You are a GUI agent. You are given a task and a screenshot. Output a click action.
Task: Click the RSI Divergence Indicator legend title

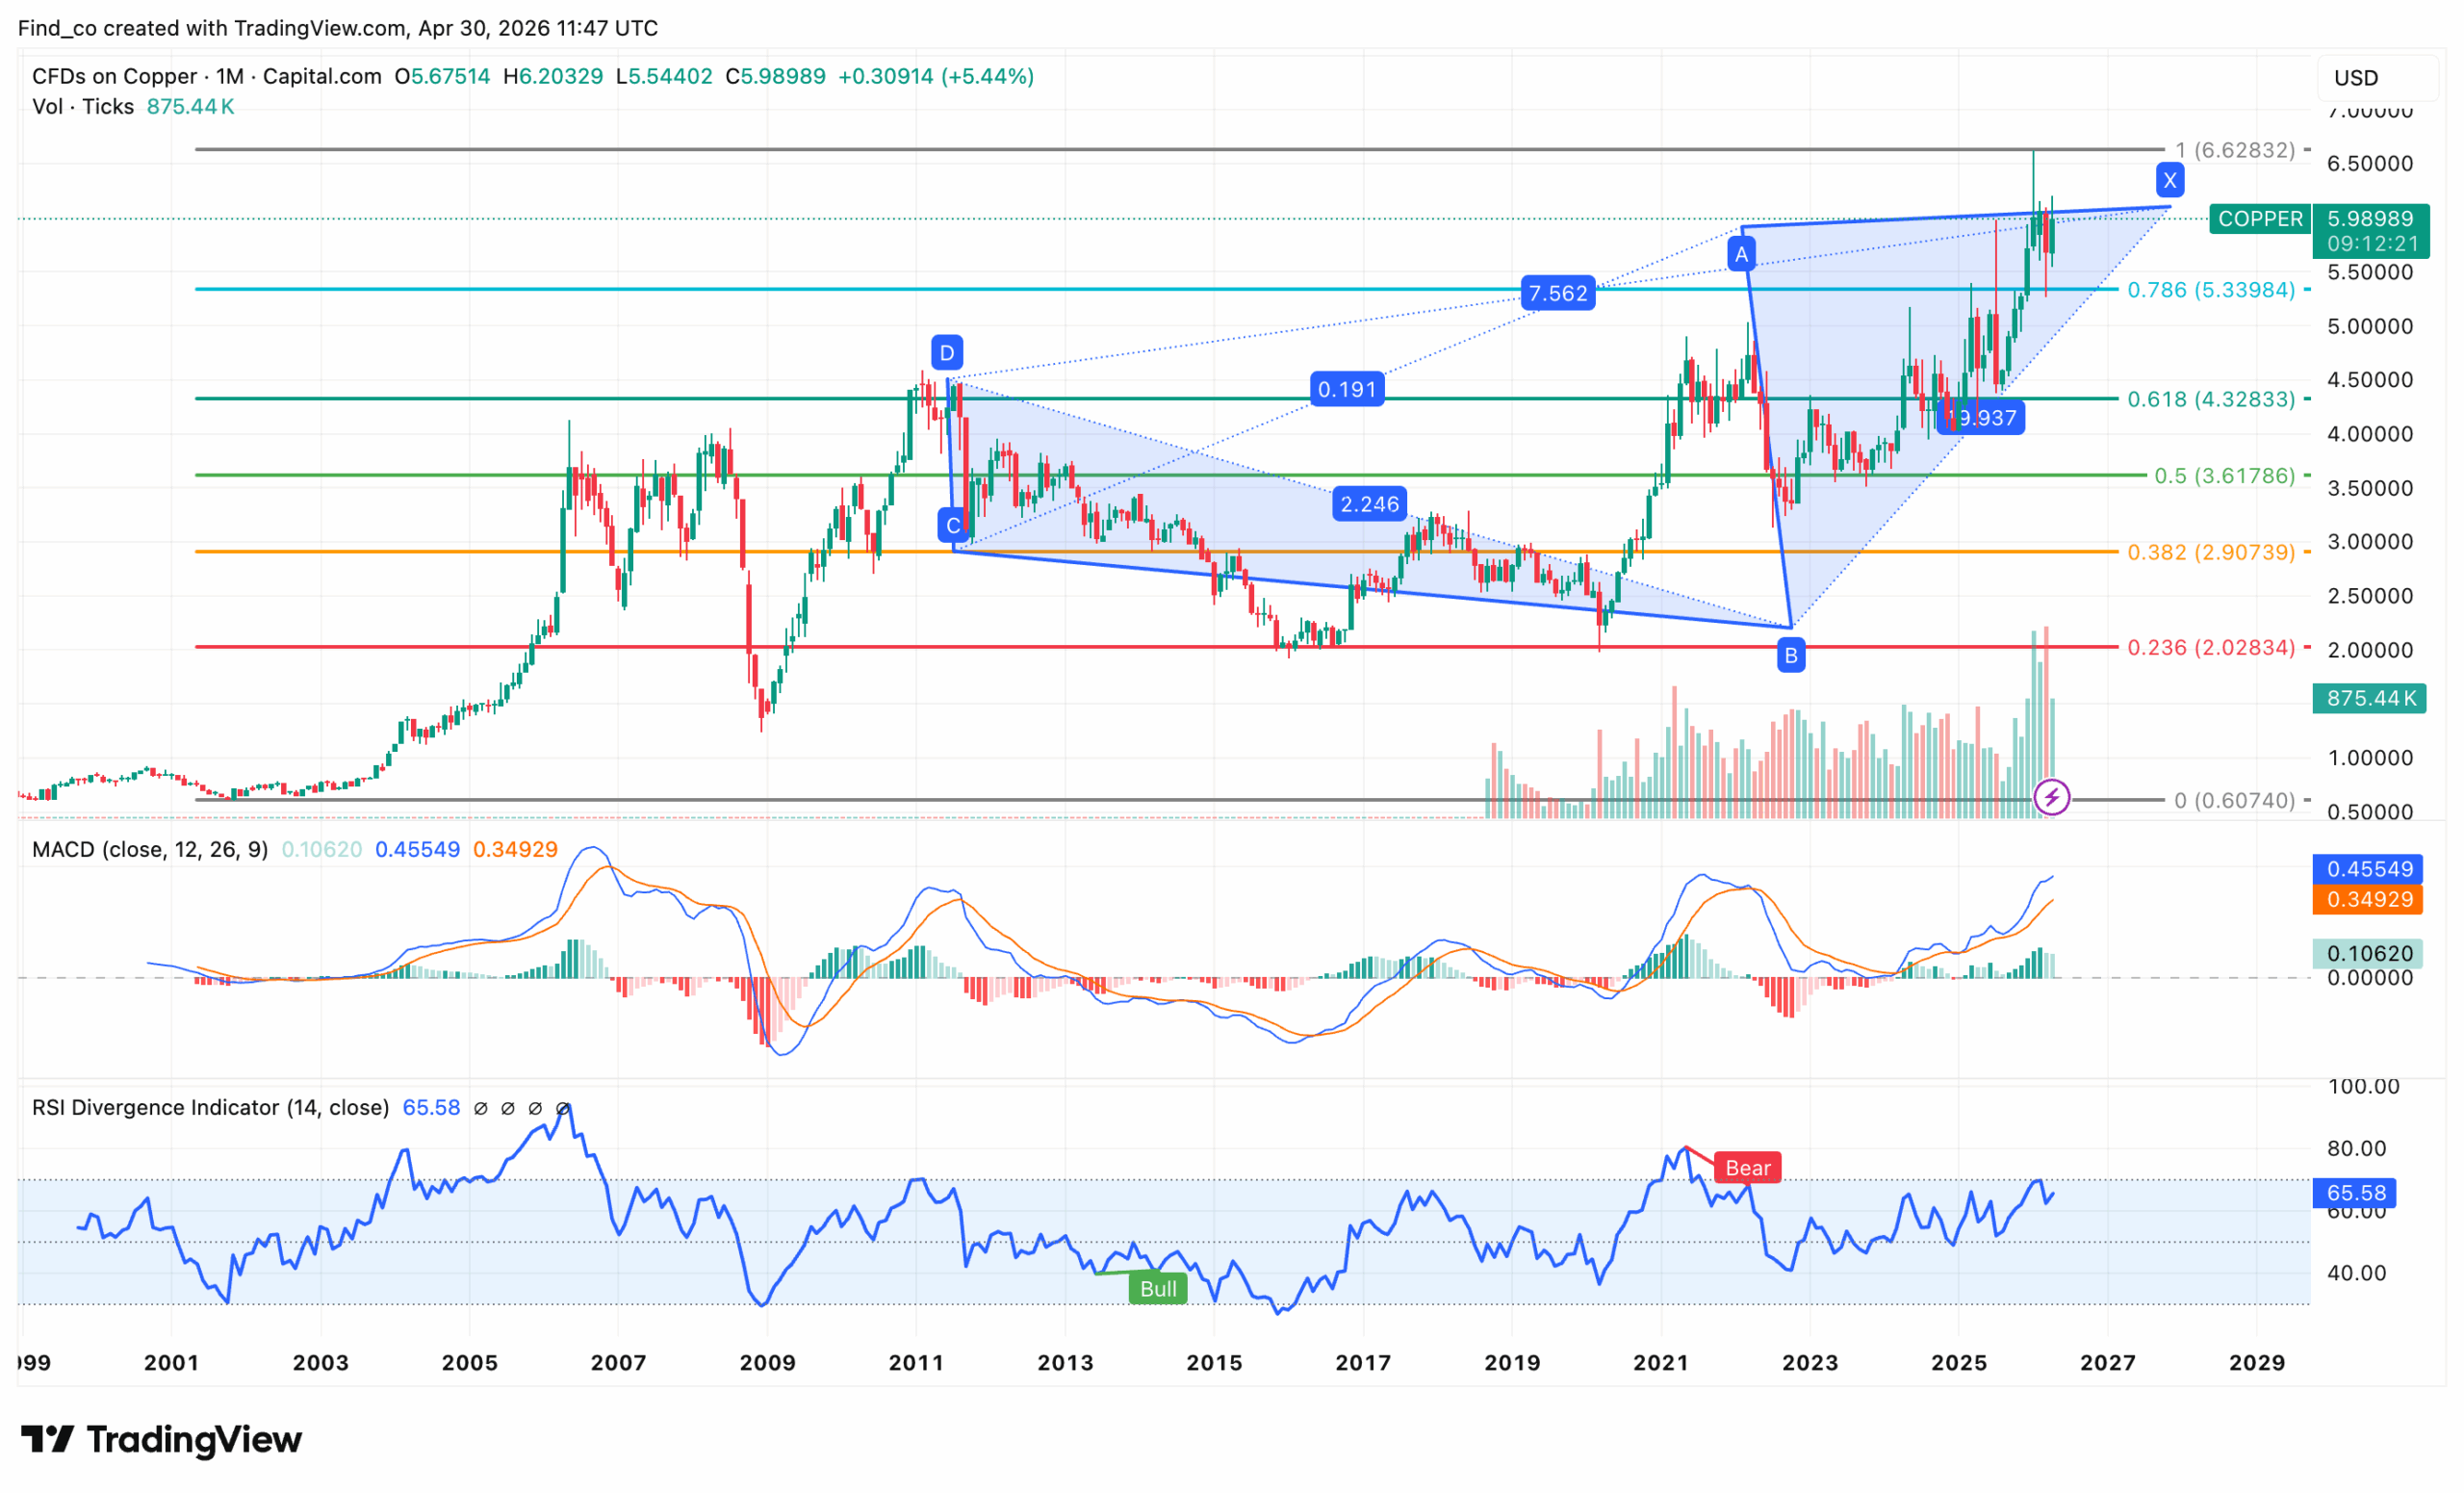(x=210, y=1107)
